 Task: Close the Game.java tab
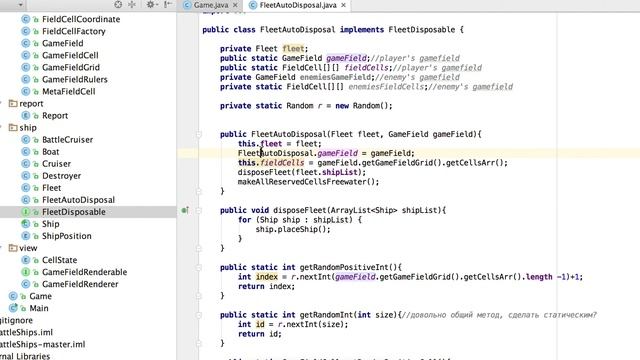235,5
